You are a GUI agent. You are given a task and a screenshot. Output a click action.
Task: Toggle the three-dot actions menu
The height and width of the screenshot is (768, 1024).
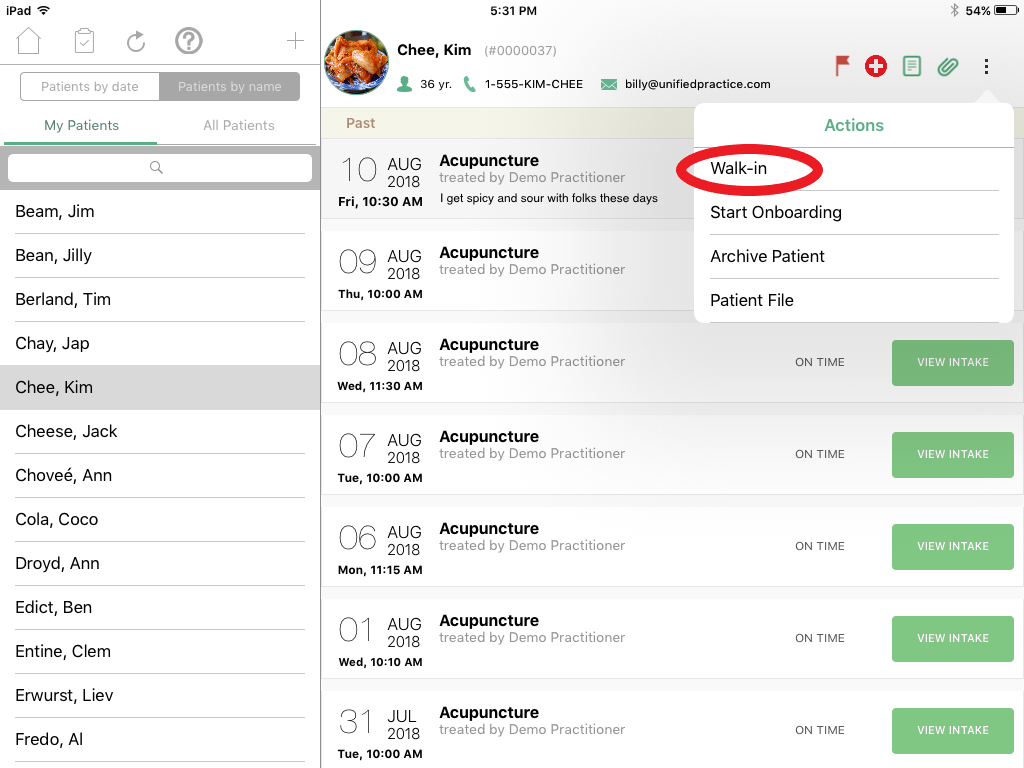[x=986, y=67]
